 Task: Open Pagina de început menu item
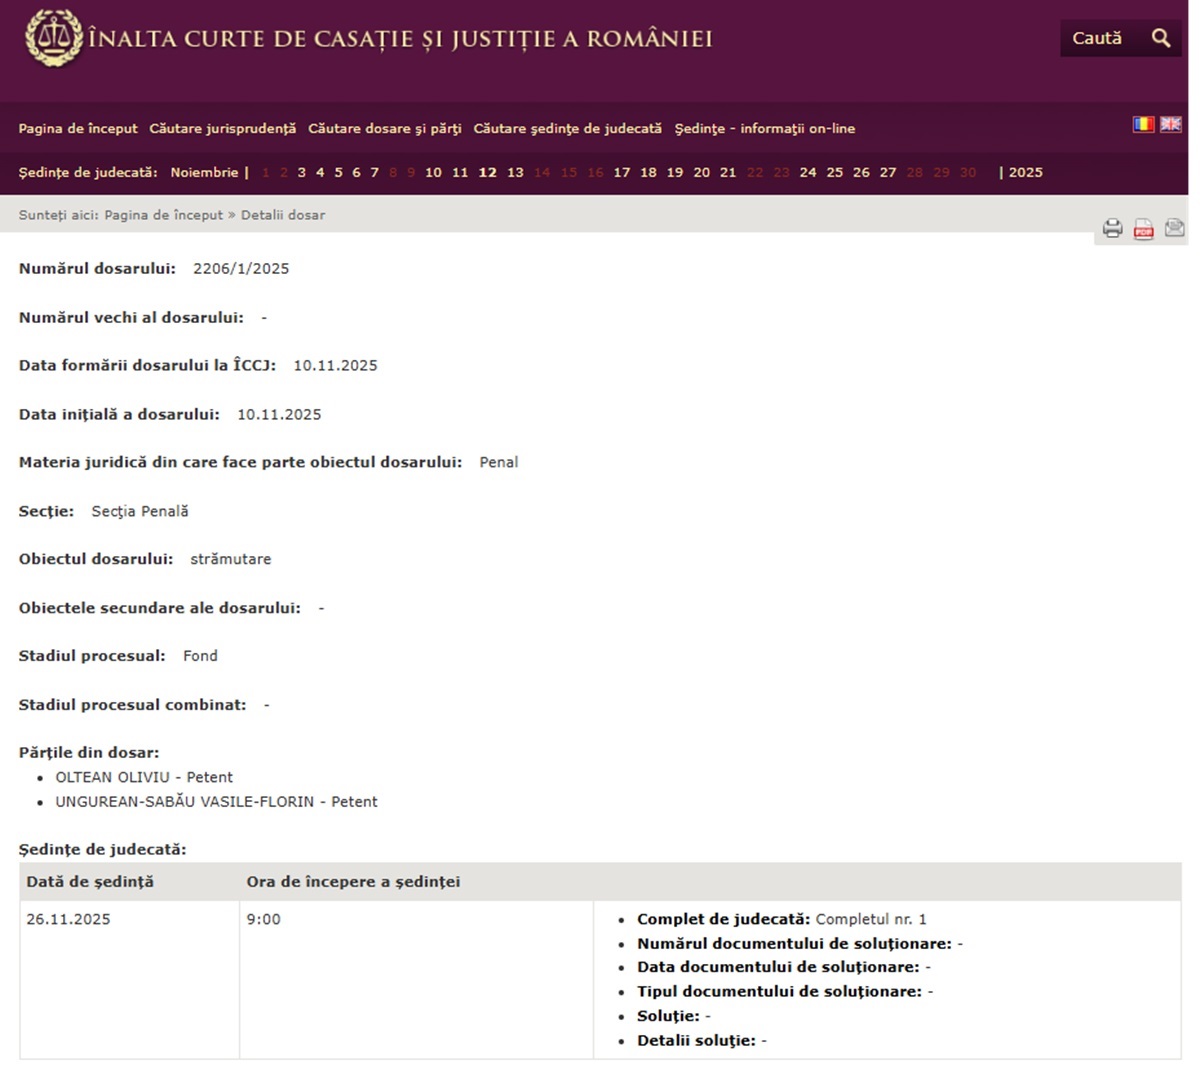pyautogui.click(x=78, y=128)
